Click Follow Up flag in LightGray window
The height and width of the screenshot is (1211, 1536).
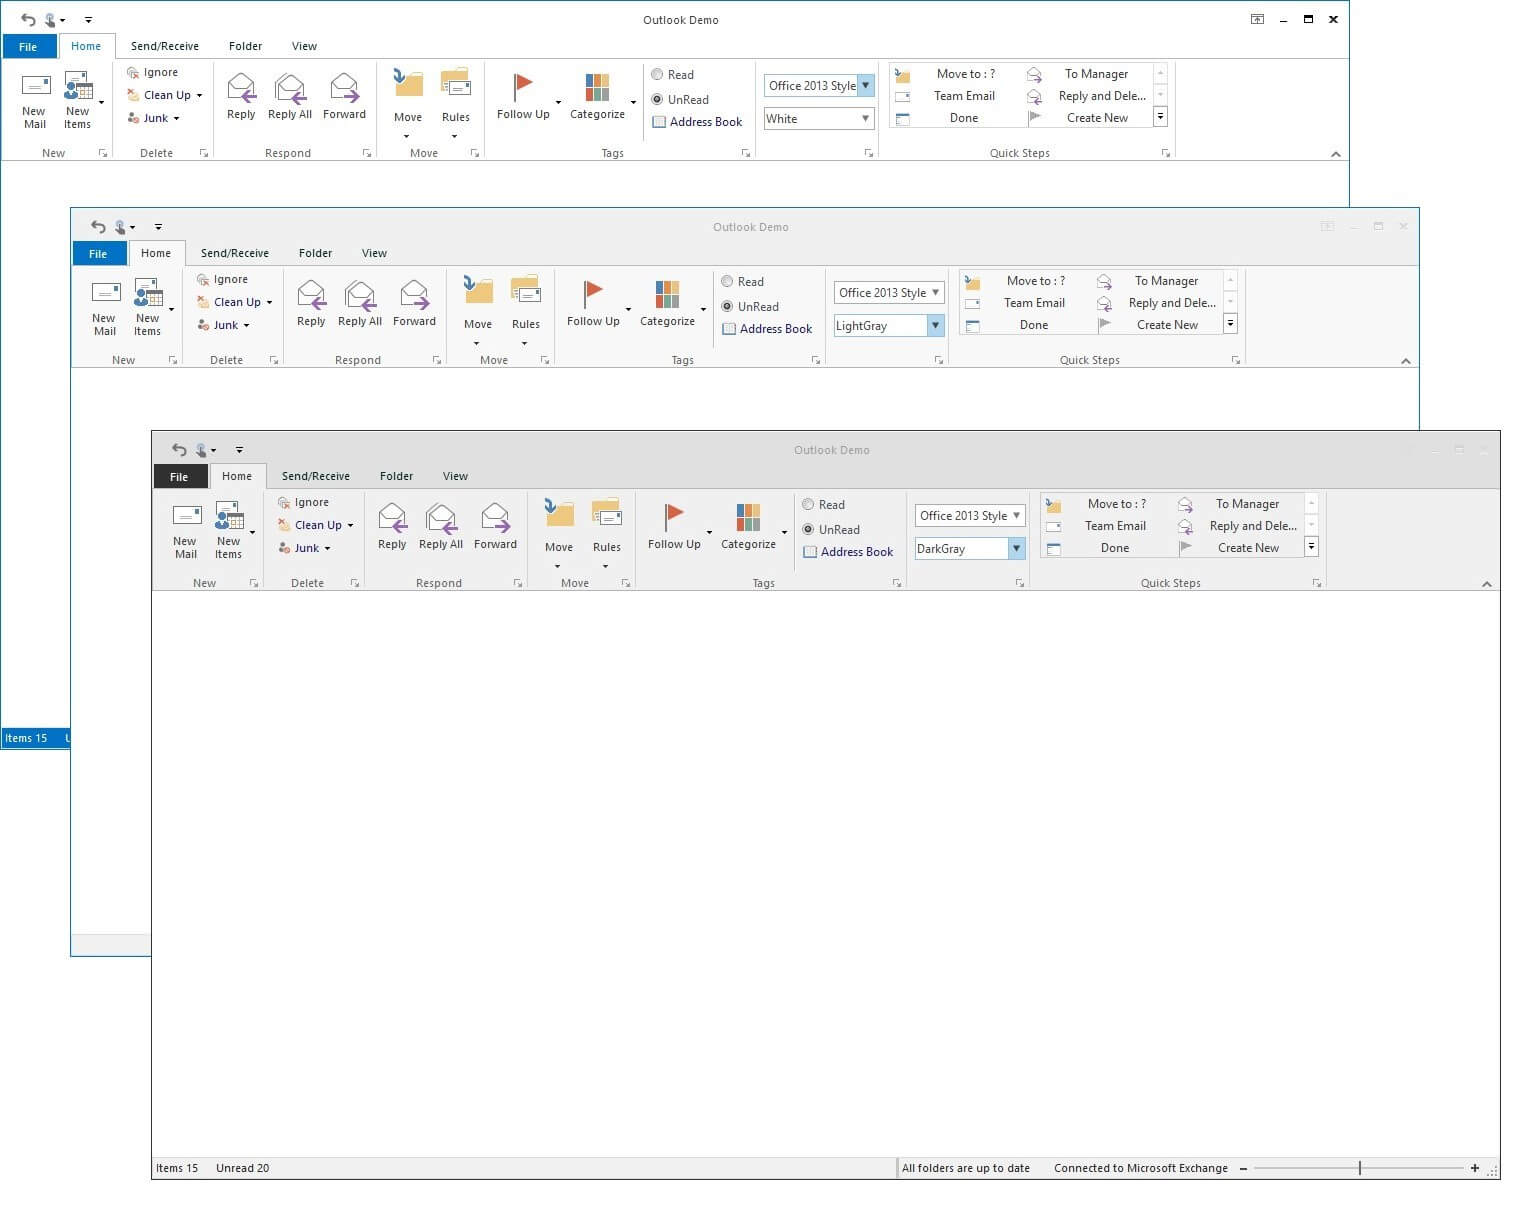(x=593, y=293)
